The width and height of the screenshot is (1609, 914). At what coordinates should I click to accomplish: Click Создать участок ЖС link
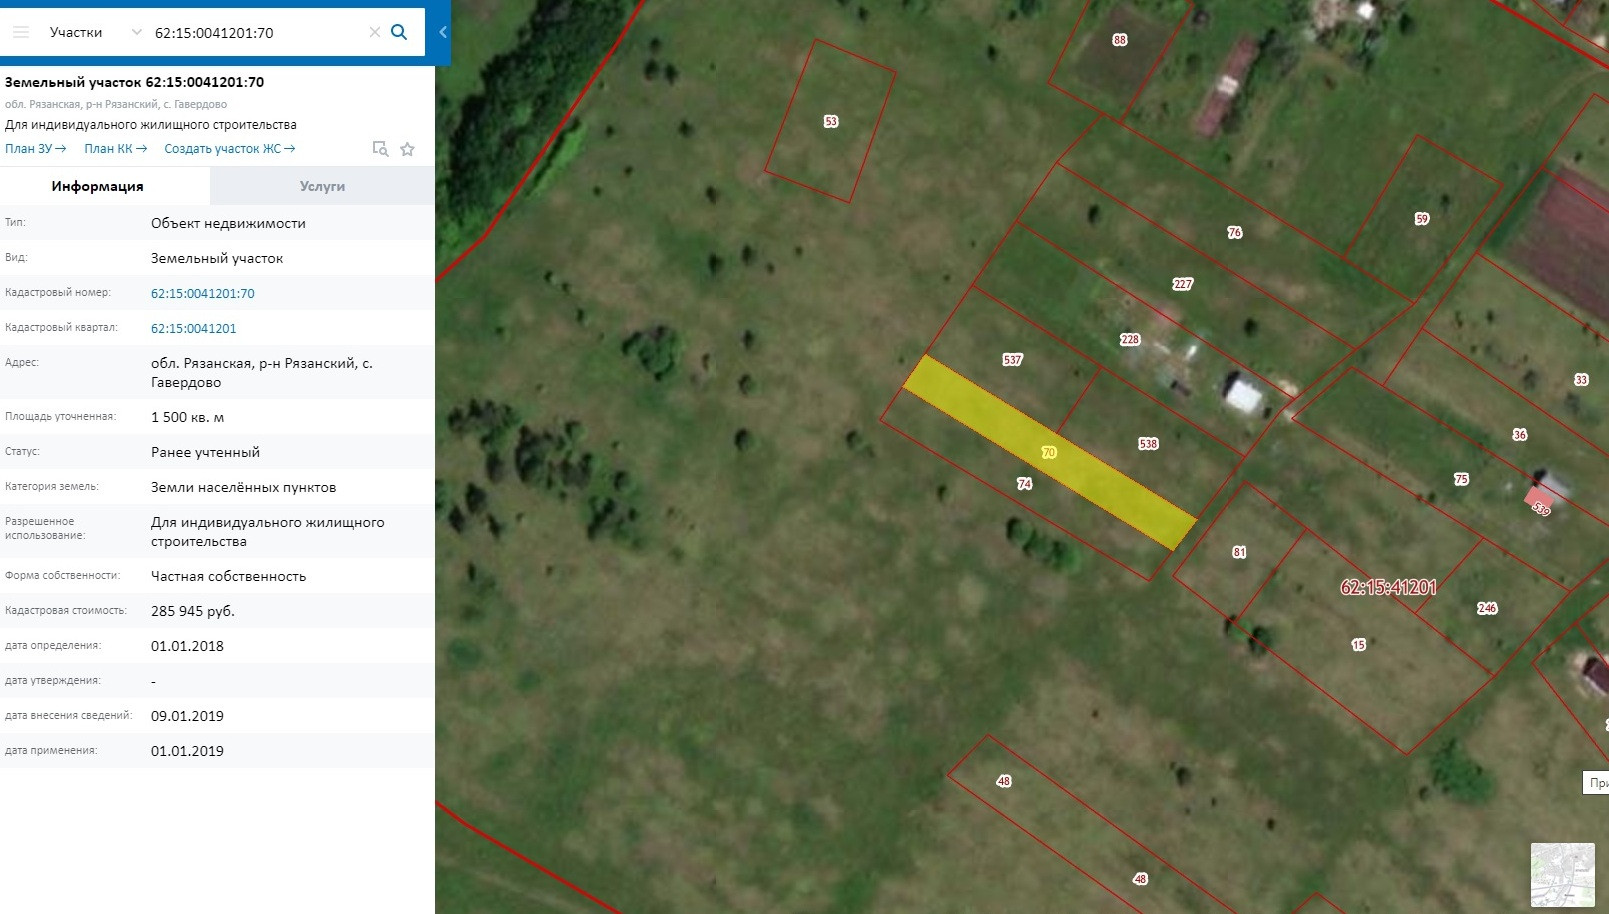[230, 149]
